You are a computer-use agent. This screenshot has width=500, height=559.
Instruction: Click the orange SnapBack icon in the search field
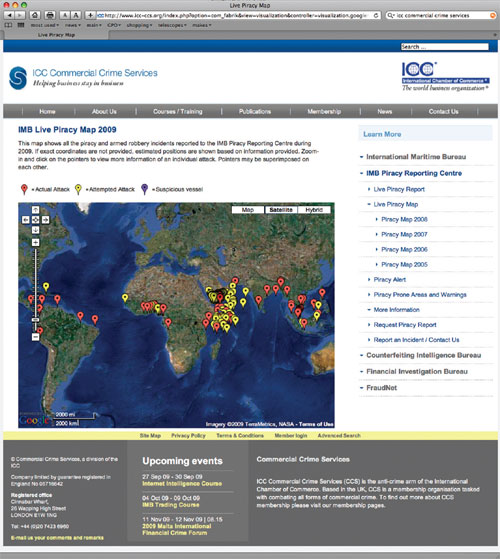coord(493,16)
